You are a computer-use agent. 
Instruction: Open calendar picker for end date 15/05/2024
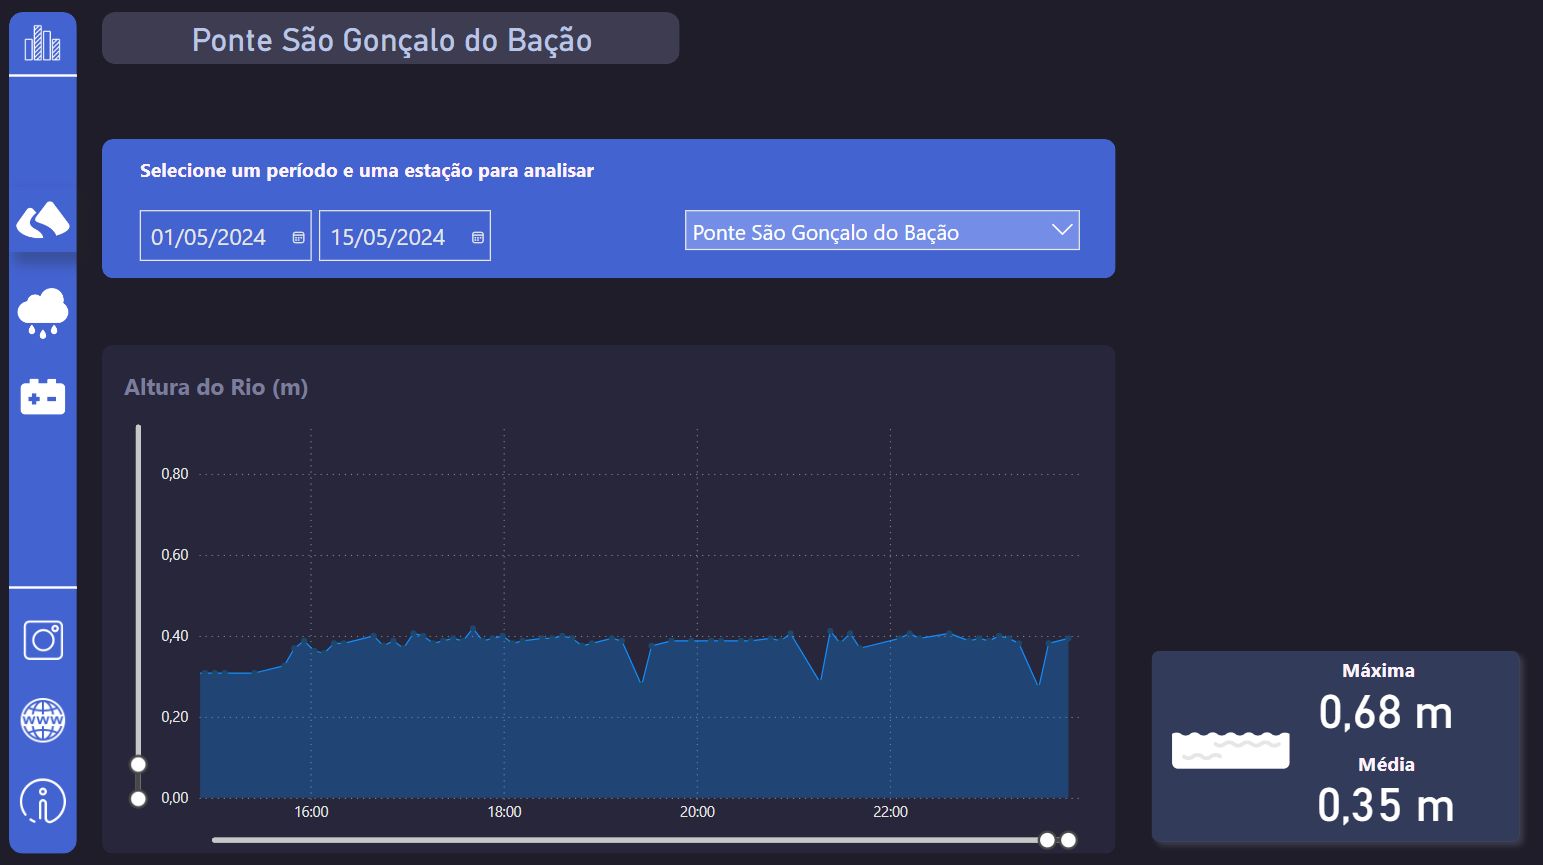478,237
